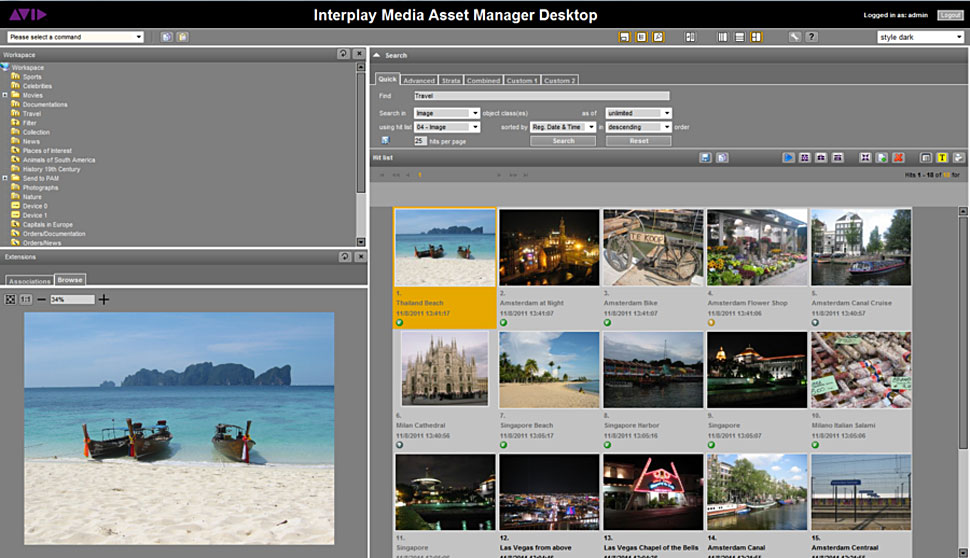Select the Travel folder in workspace tree
Viewport: 970px width, 558px height.
point(32,114)
